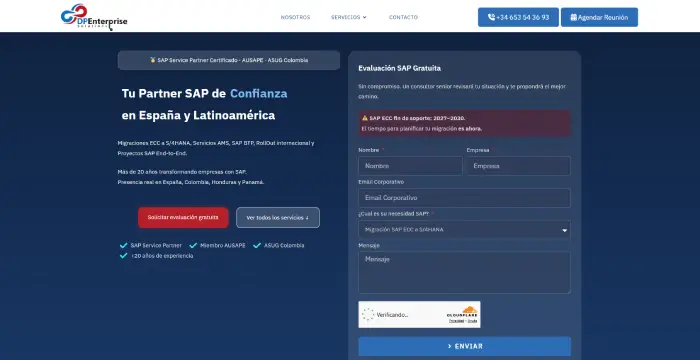The height and width of the screenshot is (360, 700).
Task: Click Solicitar evaluación gratuita button
Action: coord(183,218)
